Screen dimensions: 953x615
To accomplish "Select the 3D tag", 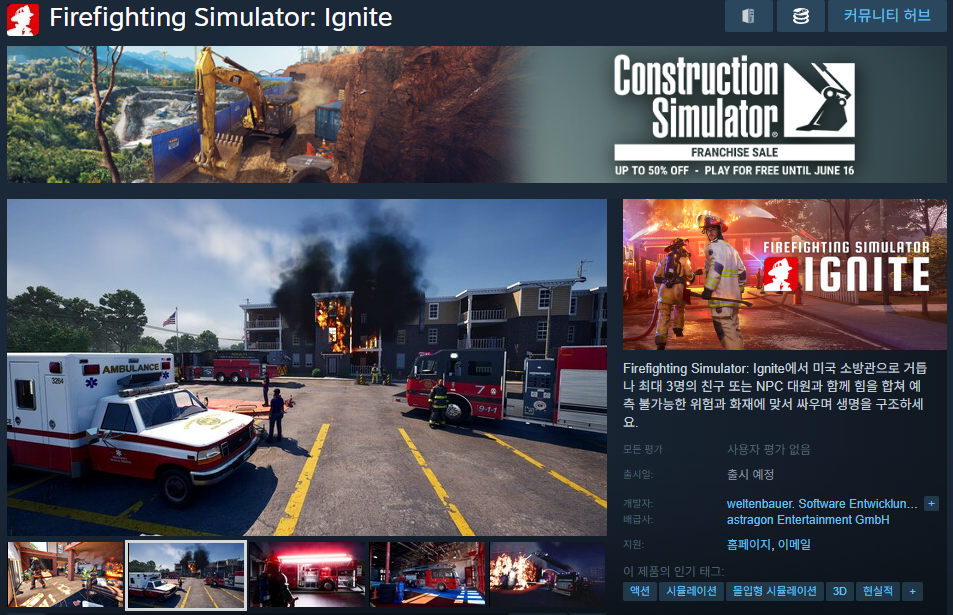I will click(839, 591).
